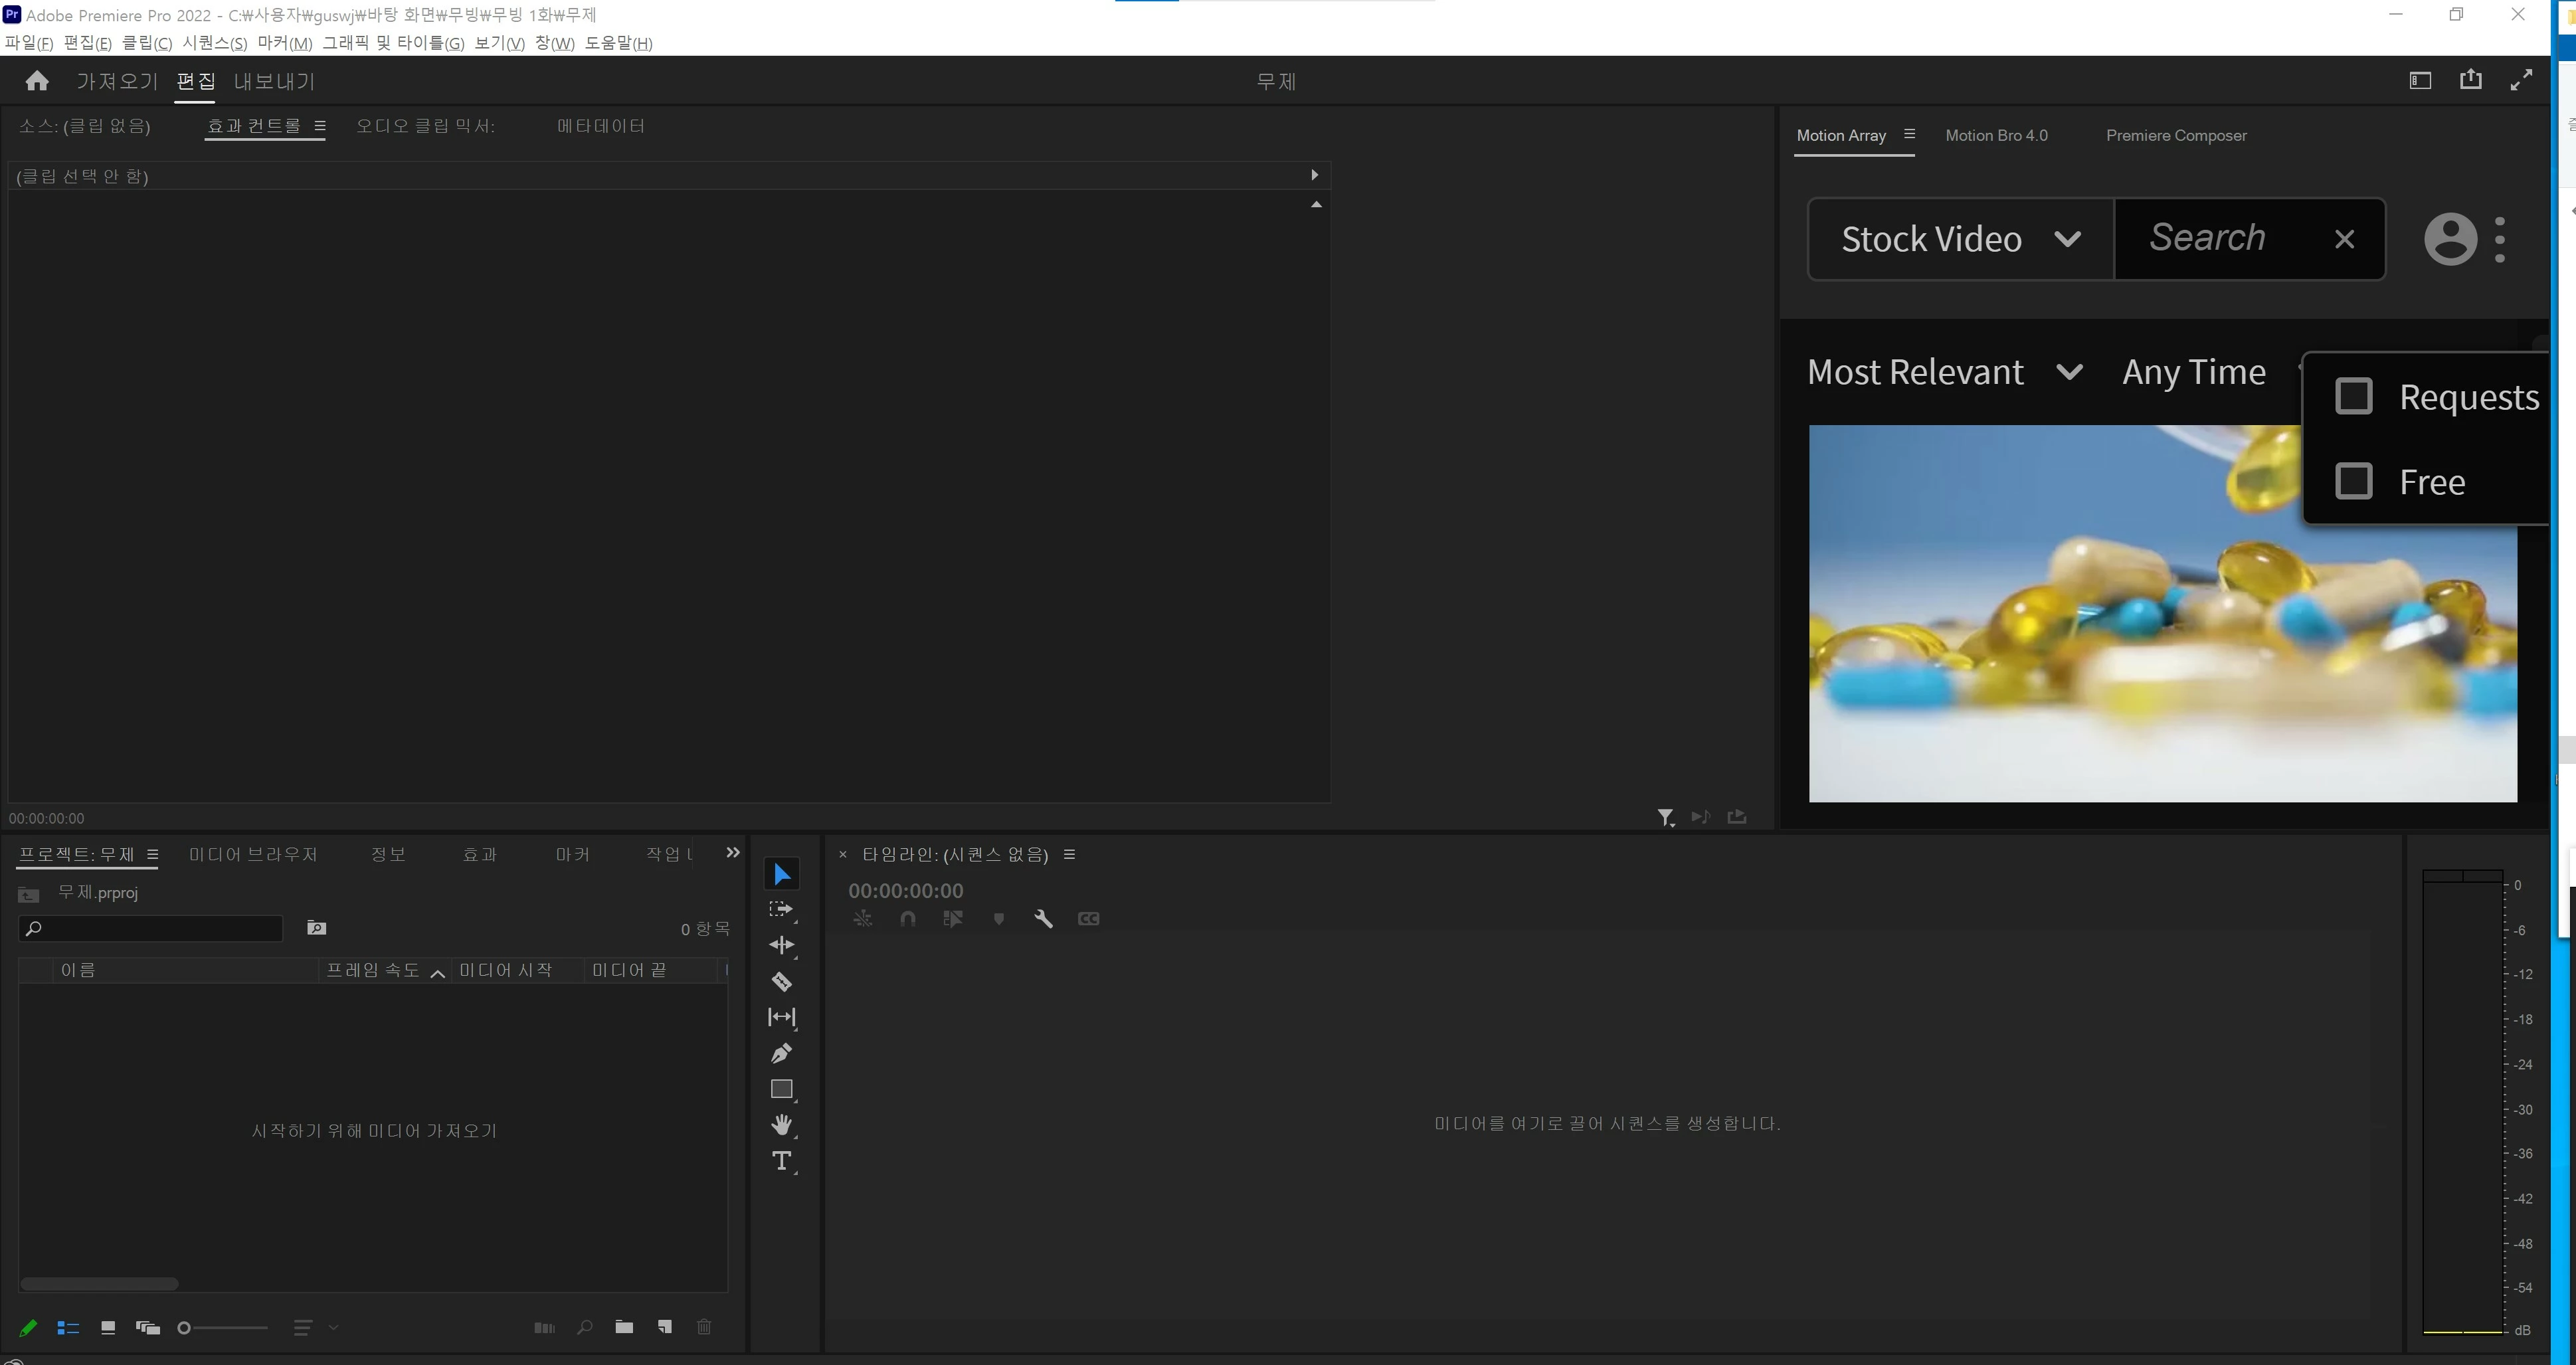Open timeline wrench settings icon
The width and height of the screenshot is (2576, 1365).
(x=1043, y=919)
